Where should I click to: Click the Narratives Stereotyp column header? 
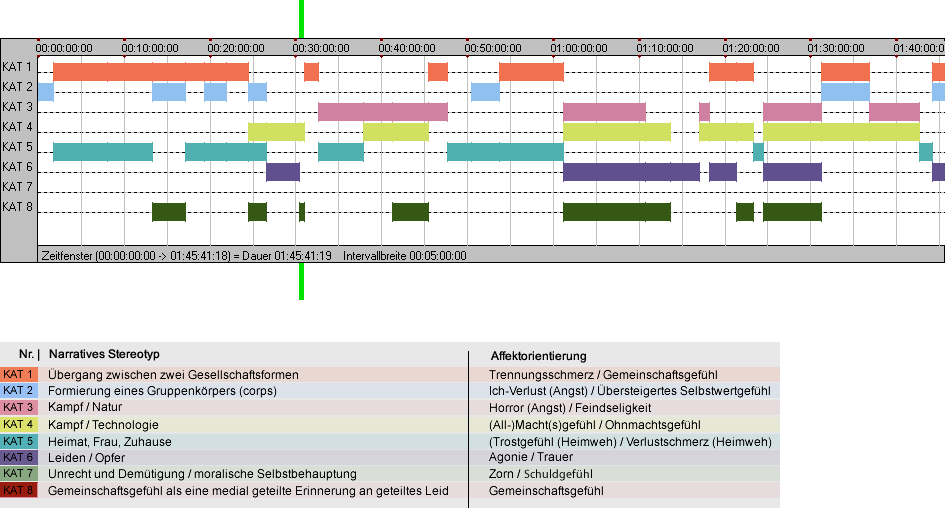[104, 354]
